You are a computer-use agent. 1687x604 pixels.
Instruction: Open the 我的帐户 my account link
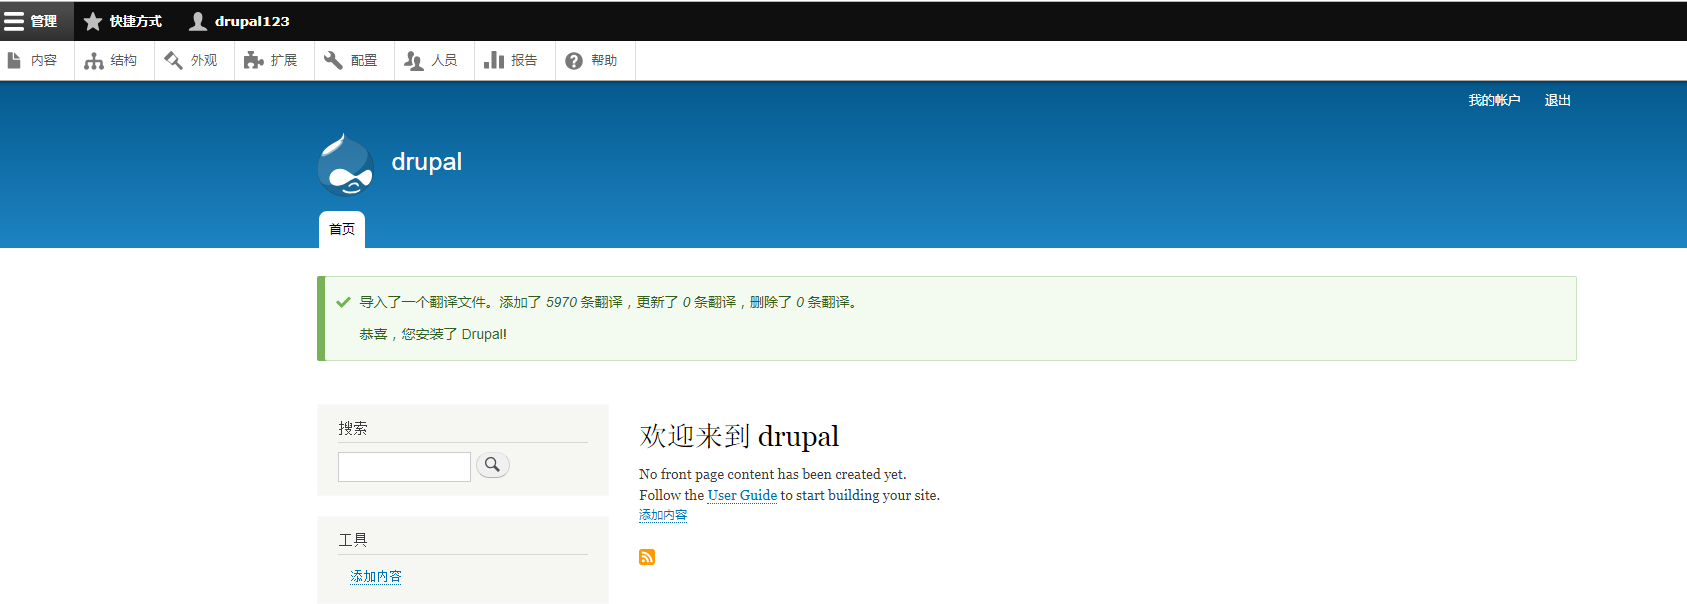pyautogui.click(x=1494, y=100)
